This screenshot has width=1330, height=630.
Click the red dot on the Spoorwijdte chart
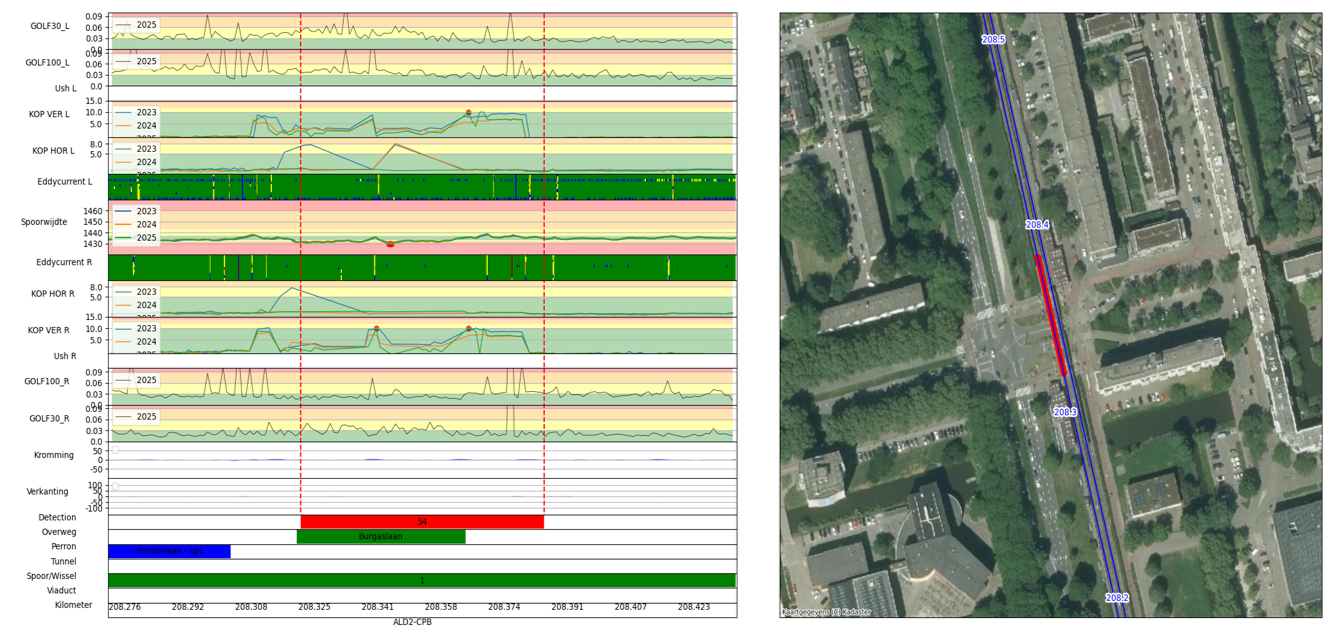click(x=390, y=244)
